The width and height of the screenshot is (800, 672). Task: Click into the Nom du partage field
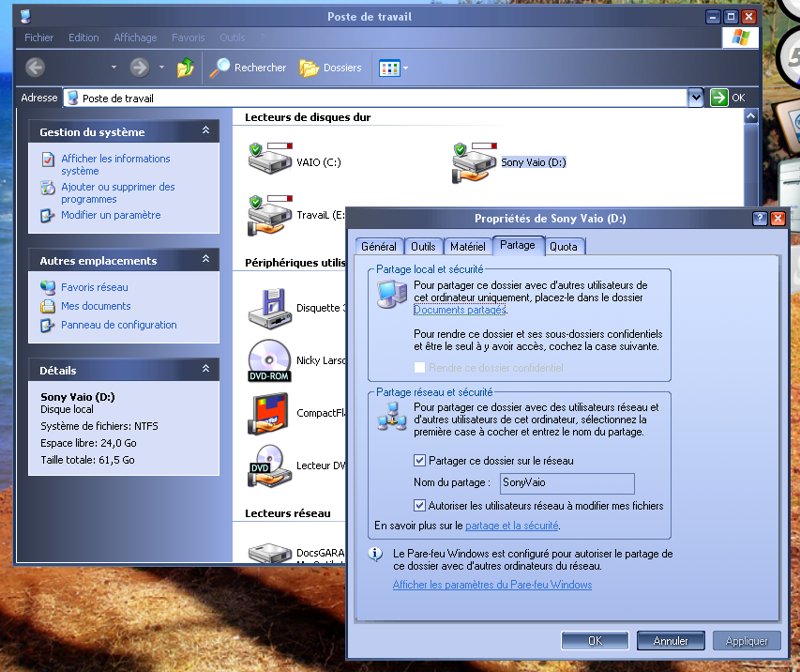pos(566,484)
